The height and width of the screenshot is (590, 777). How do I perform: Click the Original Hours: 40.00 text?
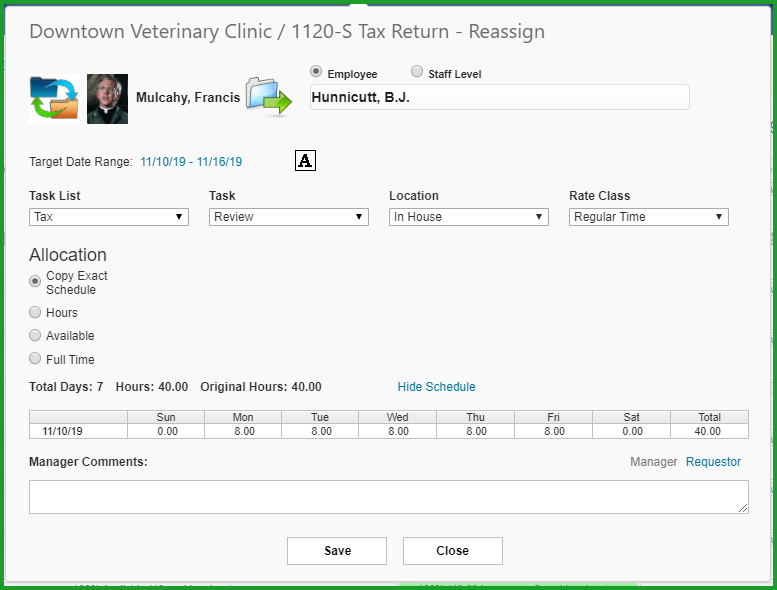[261, 387]
